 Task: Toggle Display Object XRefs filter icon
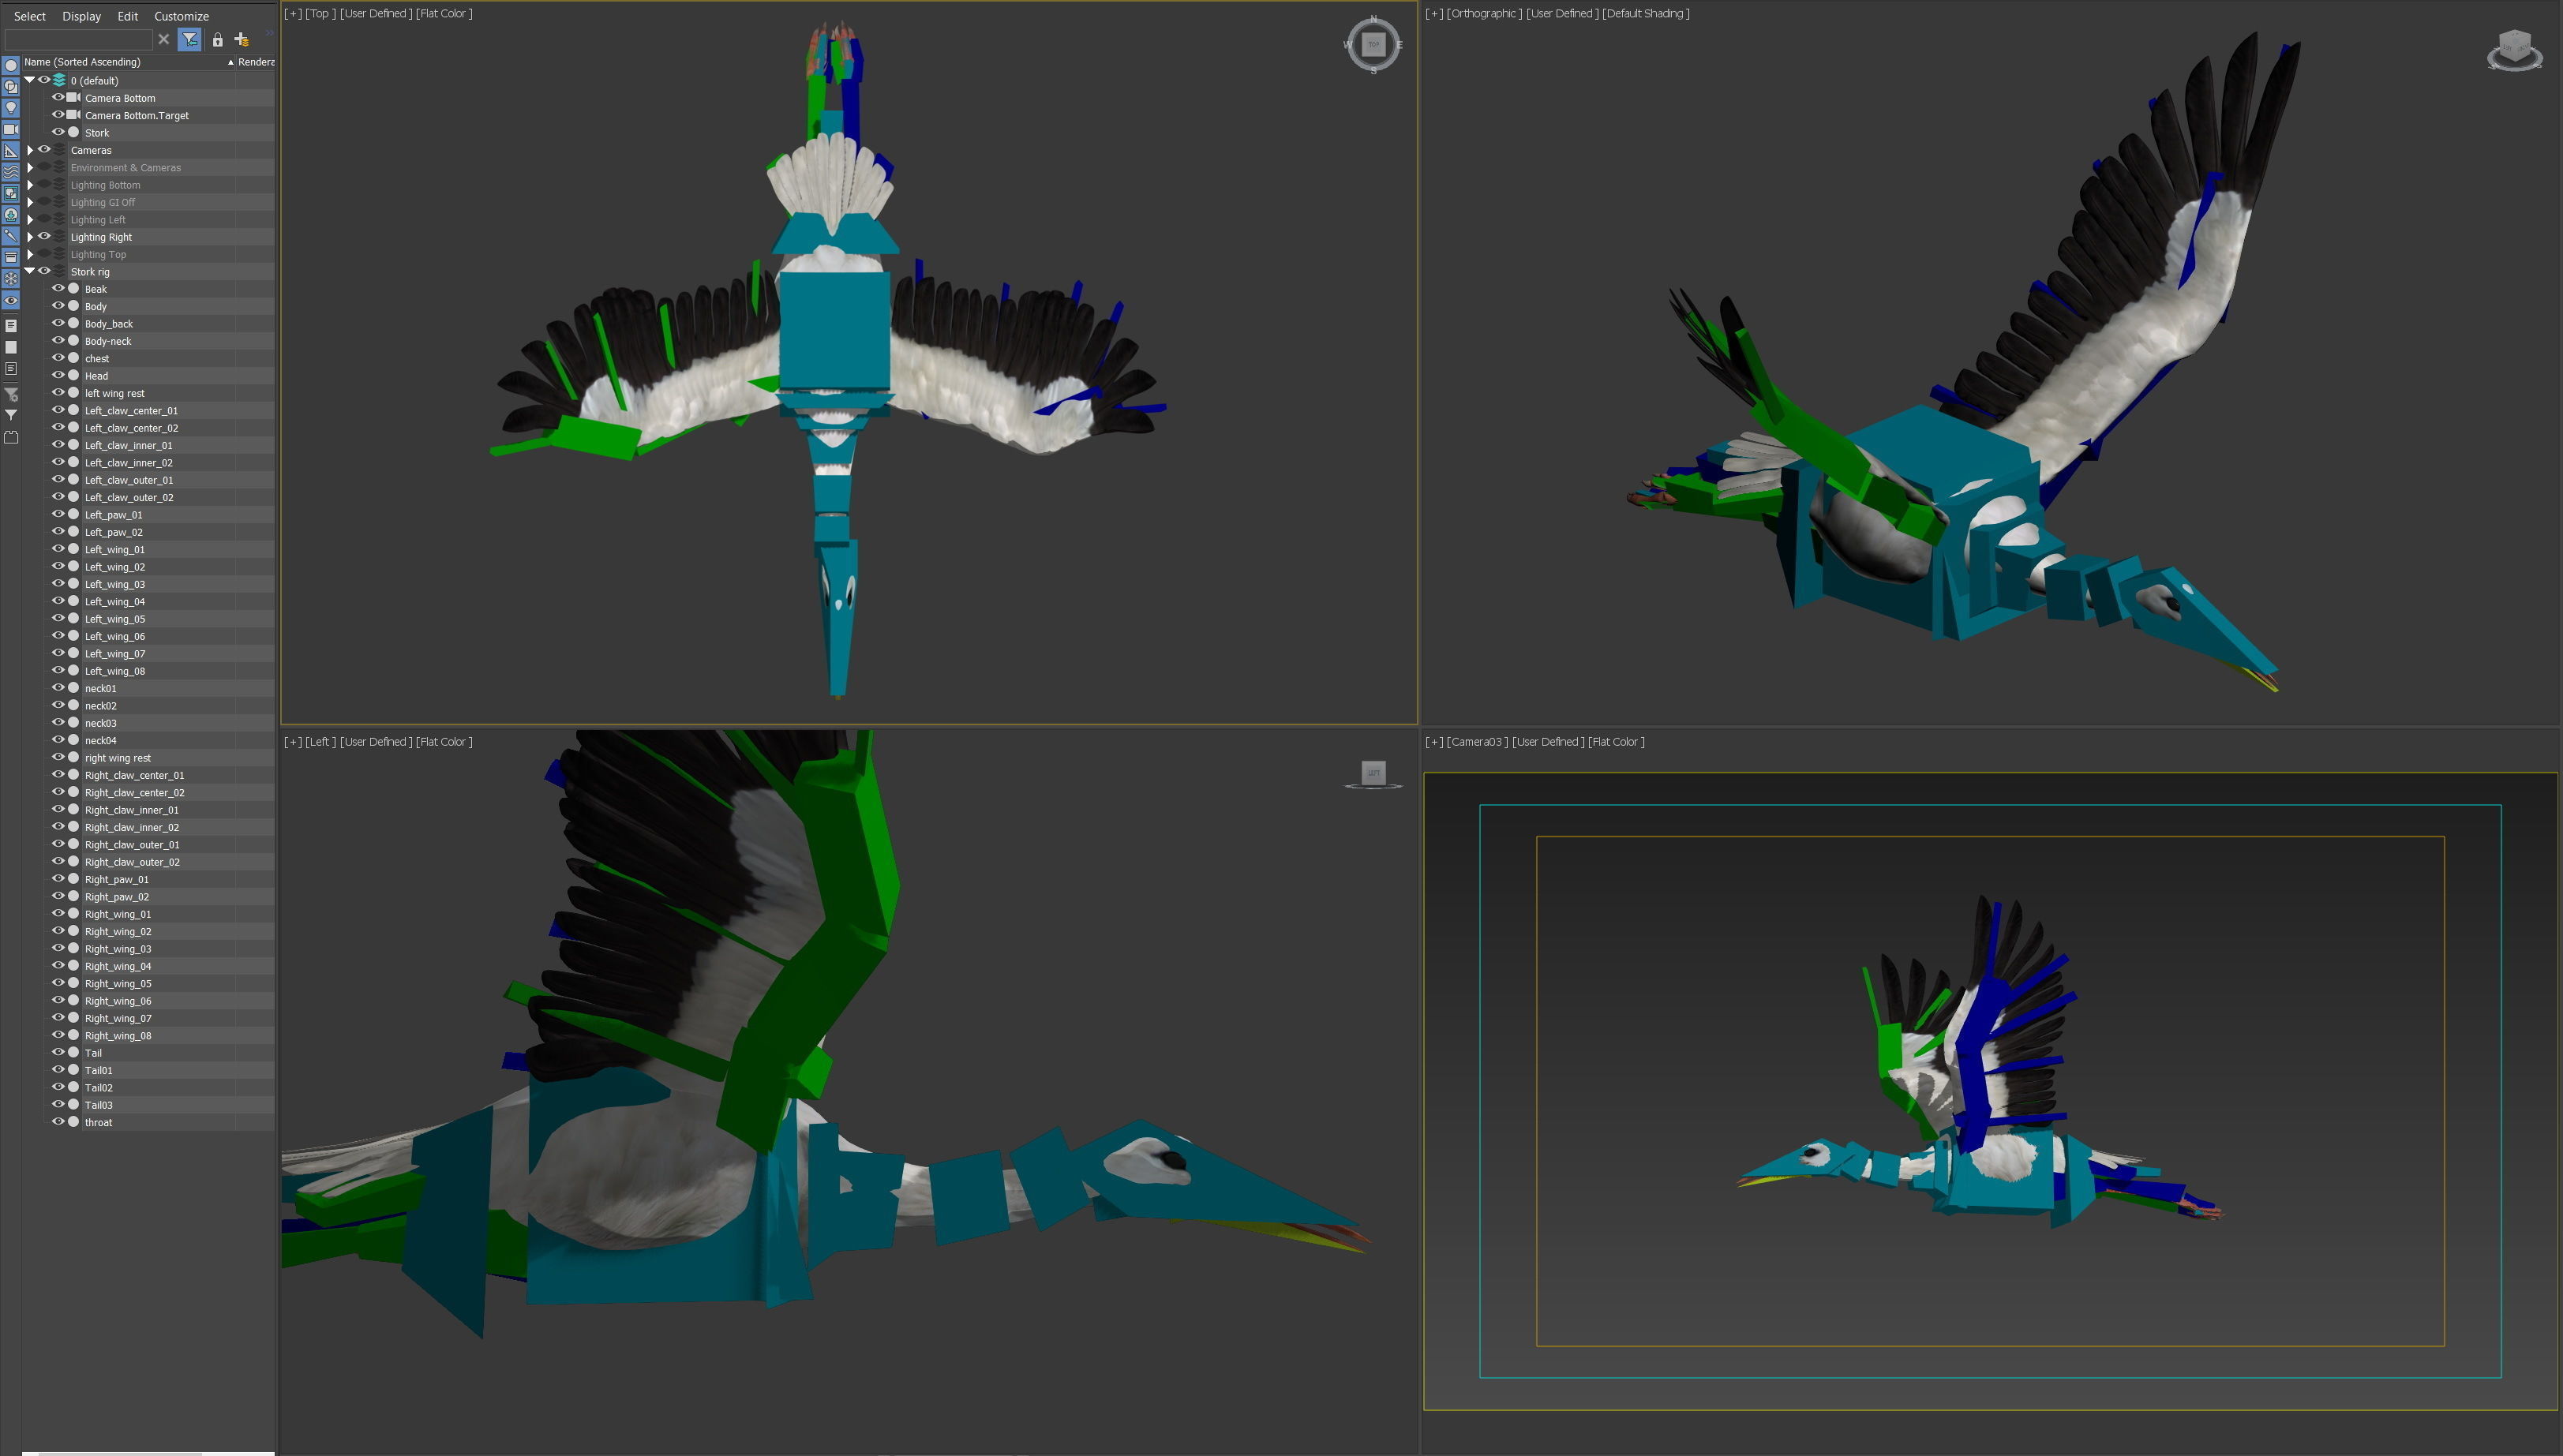(11, 215)
